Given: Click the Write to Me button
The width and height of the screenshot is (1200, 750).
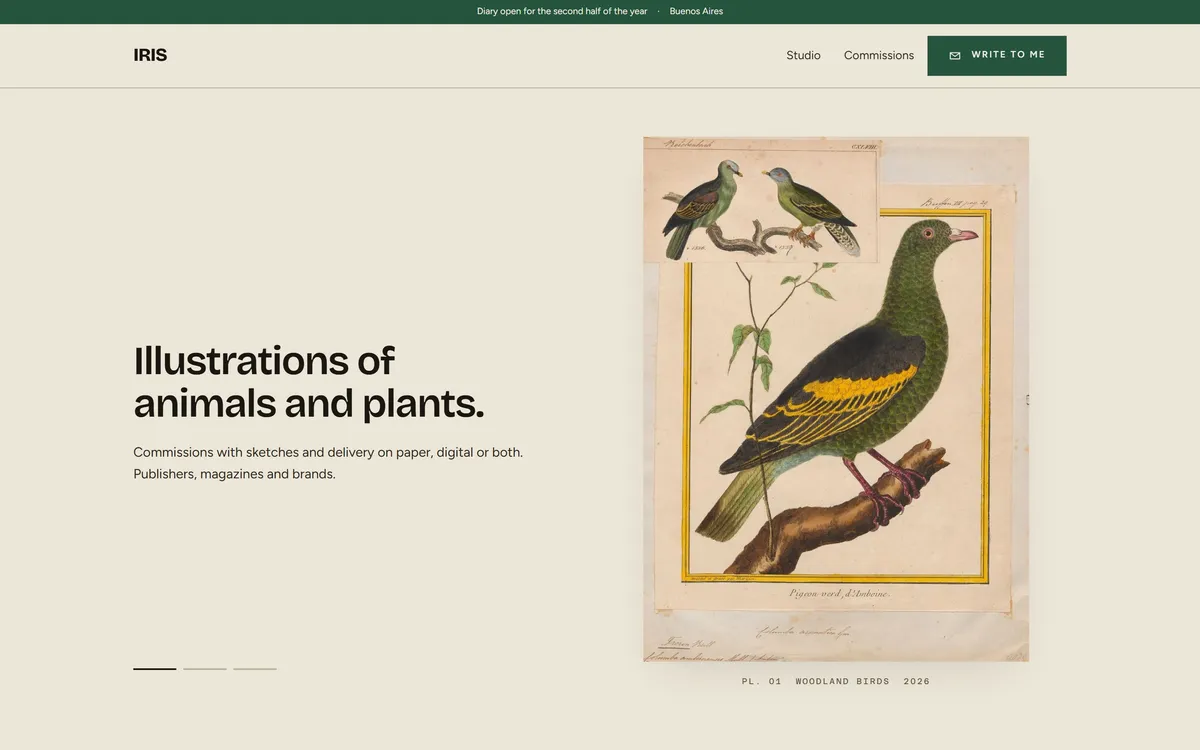Looking at the screenshot, I should click(x=997, y=56).
